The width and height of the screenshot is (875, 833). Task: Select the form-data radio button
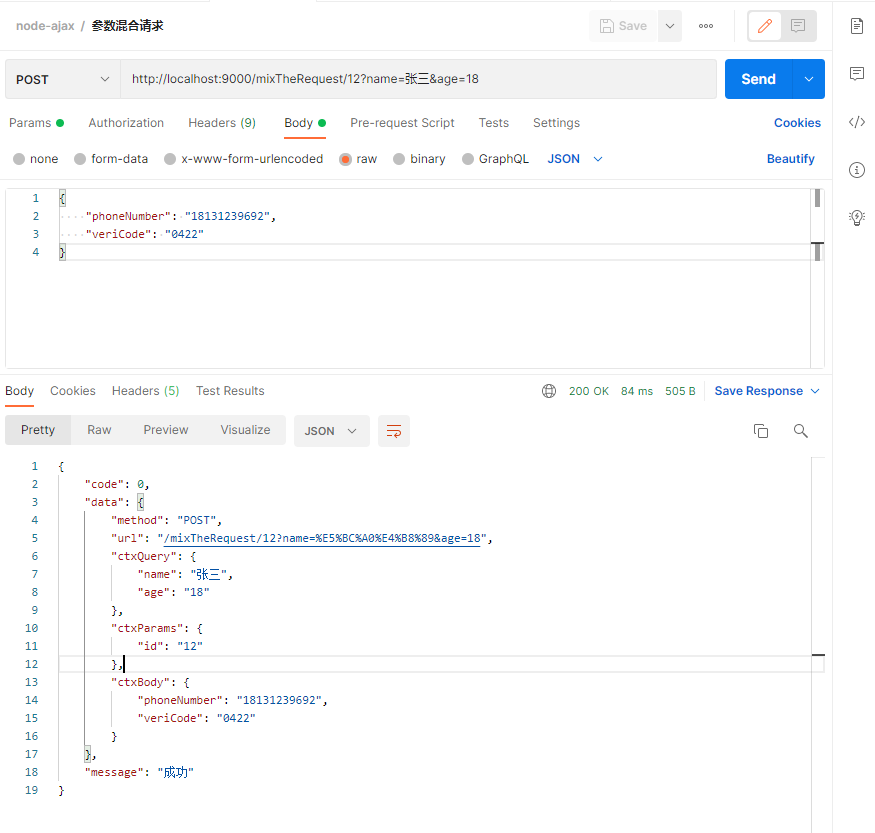click(x=80, y=159)
